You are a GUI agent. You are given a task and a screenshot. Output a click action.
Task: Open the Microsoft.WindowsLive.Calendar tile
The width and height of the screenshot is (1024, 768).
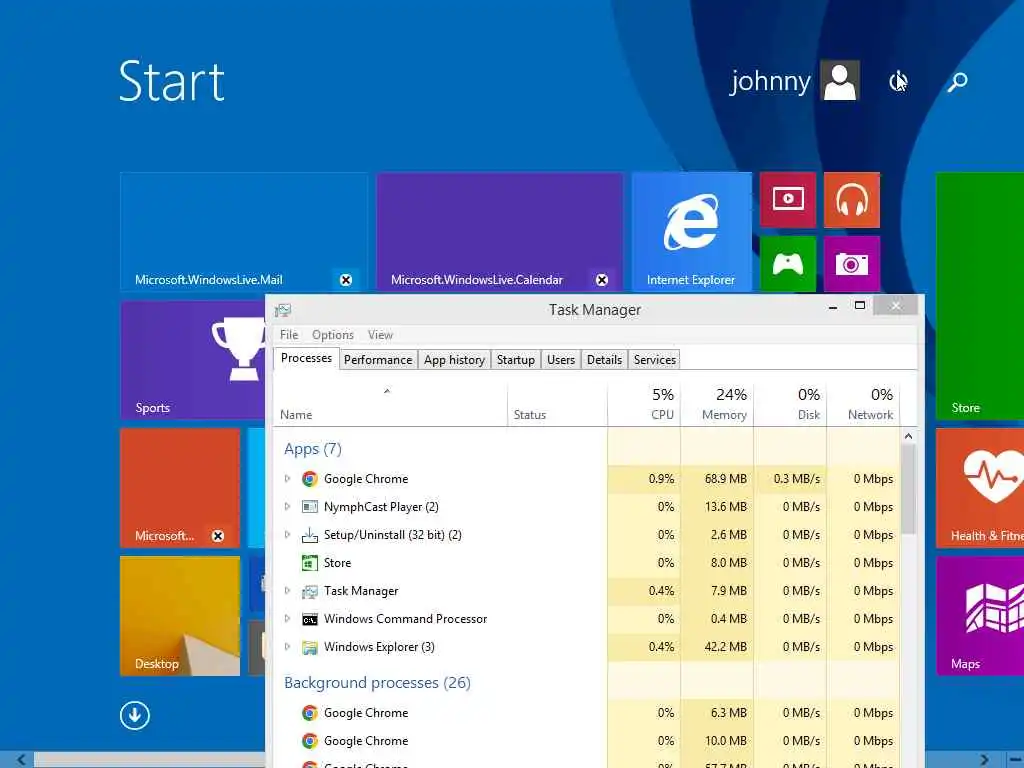click(x=500, y=231)
